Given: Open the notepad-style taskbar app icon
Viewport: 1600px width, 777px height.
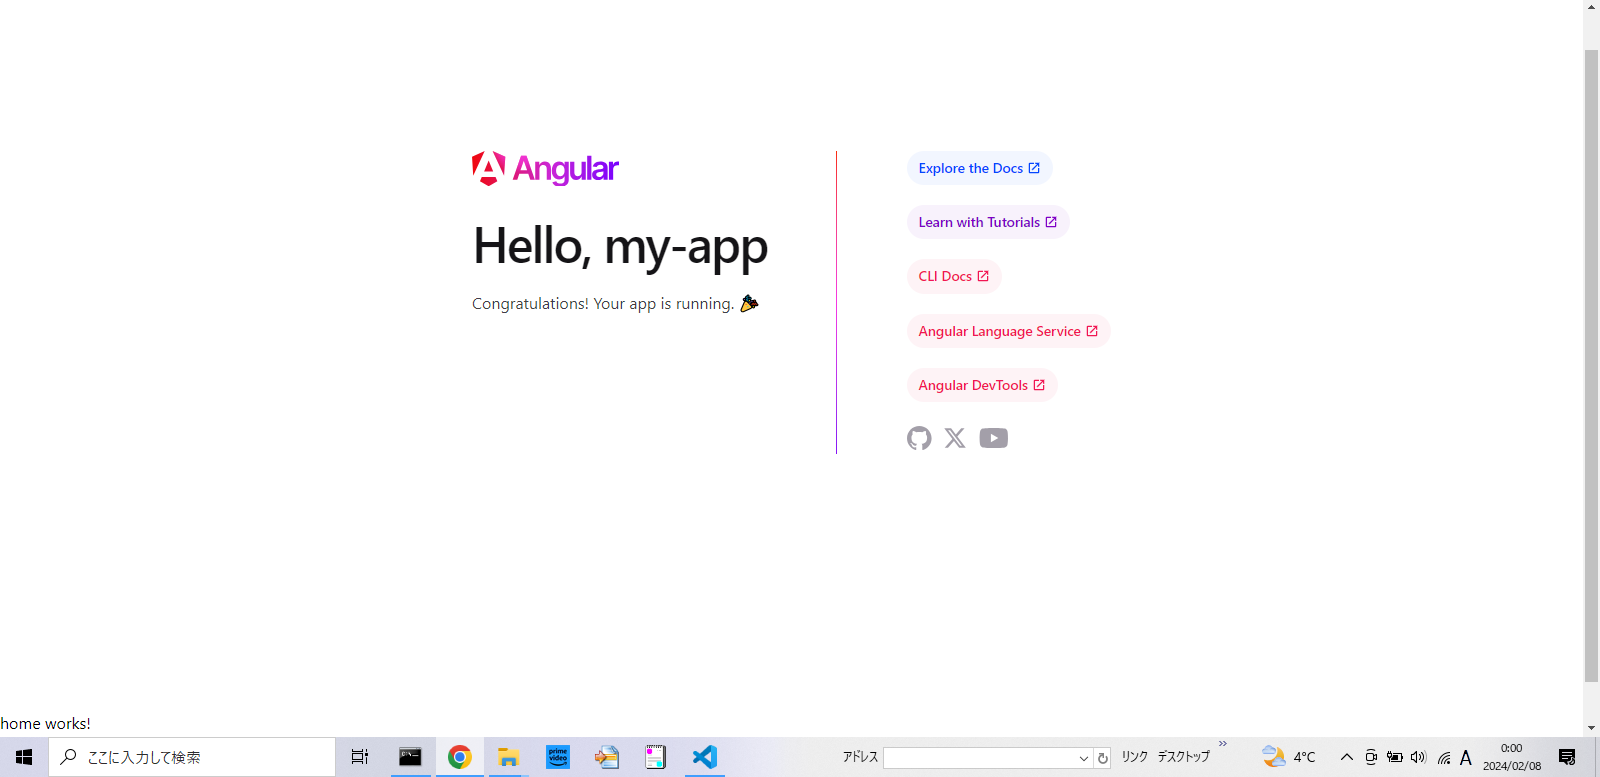Looking at the screenshot, I should (x=655, y=757).
